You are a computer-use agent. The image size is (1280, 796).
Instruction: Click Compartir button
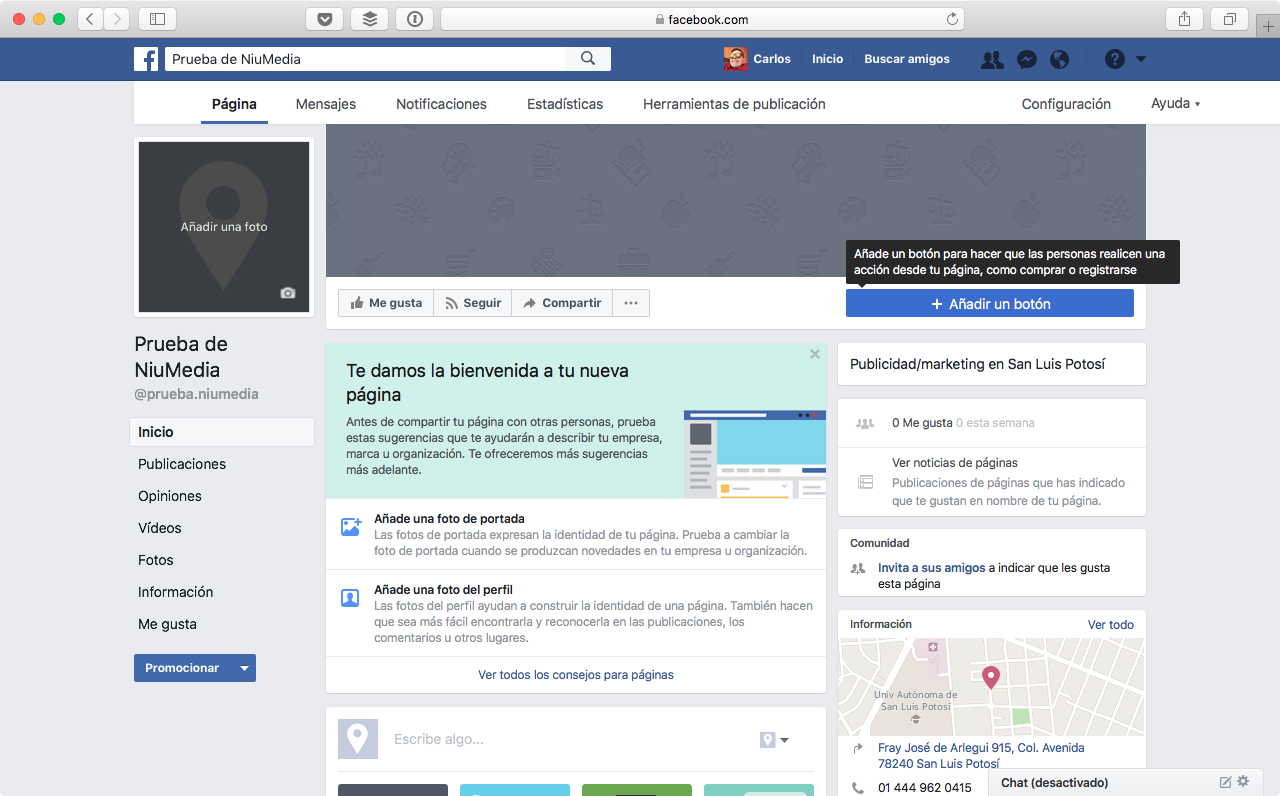click(x=562, y=303)
